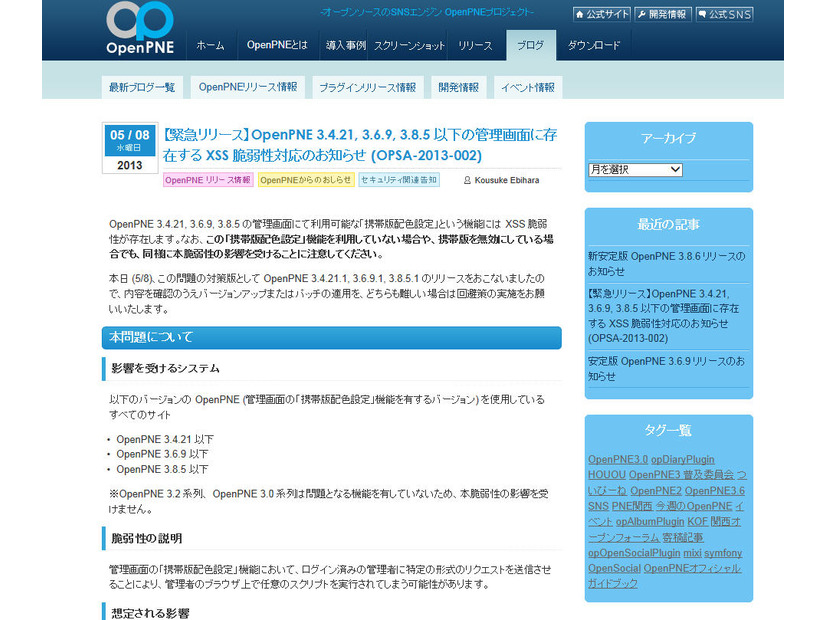Open the スクリーンショット menu item
This screenshot has height=620, width=826.
coord(409,46)
